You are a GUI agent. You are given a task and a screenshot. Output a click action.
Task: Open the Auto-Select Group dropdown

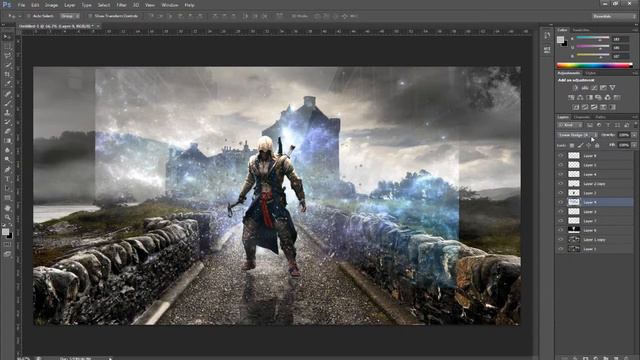click(x=69, y=16)
